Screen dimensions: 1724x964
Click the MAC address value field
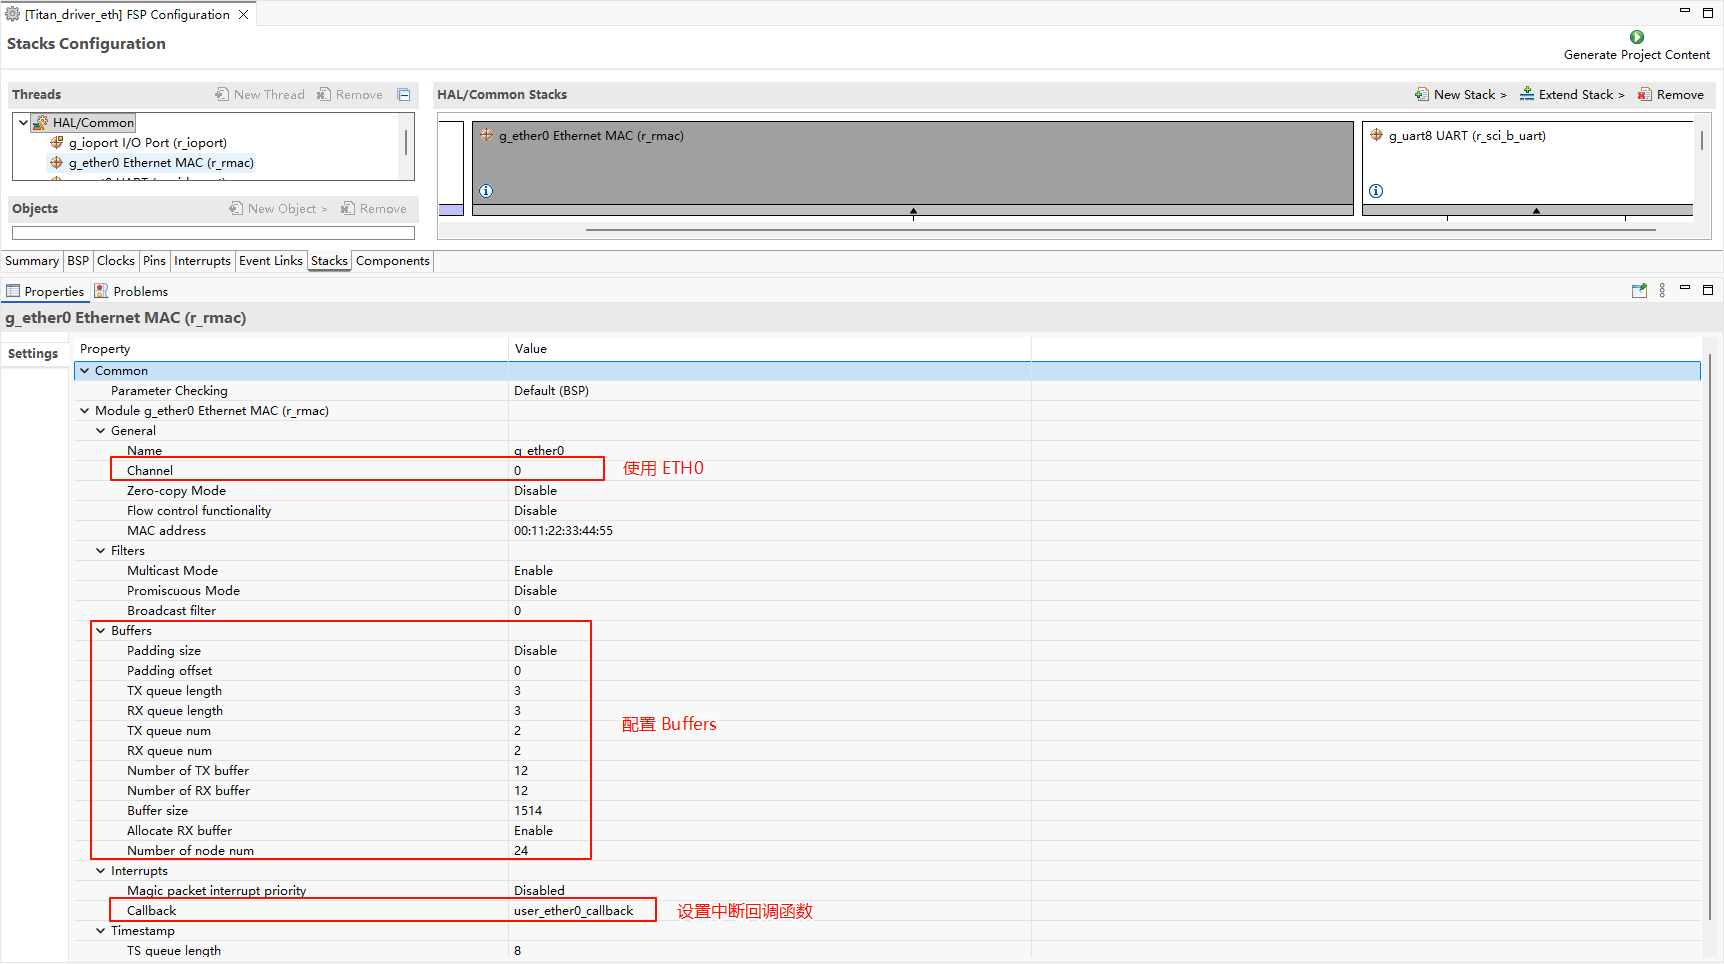563,531
